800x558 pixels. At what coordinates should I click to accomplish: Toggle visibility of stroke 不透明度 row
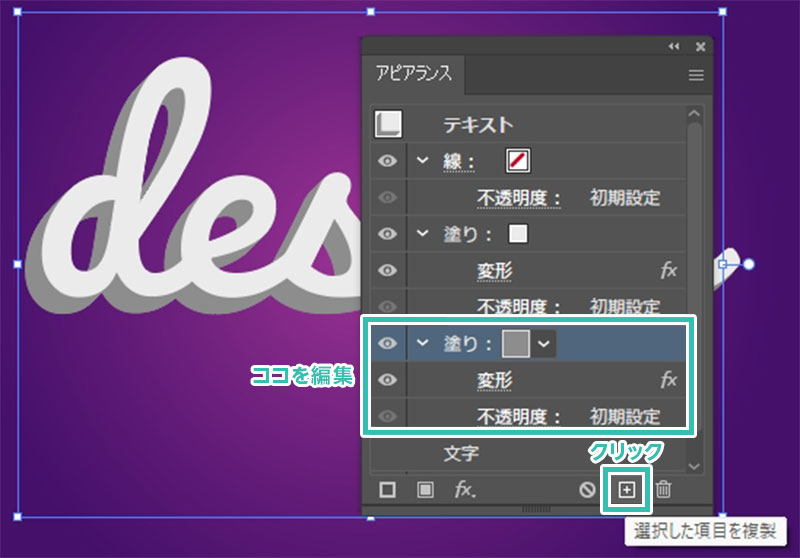[x=387, y=197]
